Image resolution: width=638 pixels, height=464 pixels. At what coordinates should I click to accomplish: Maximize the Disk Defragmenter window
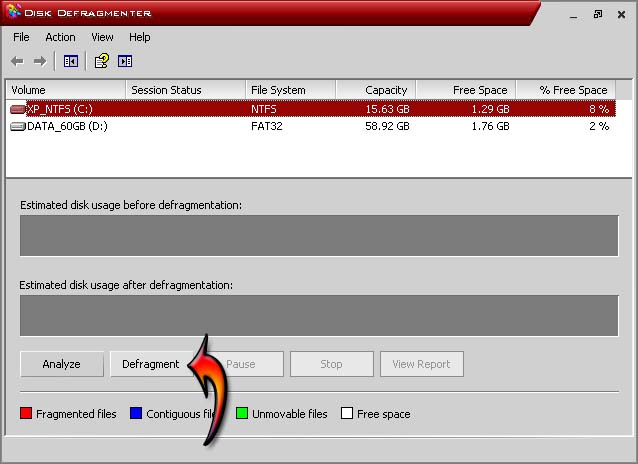pyautogui.click(x=597, y=14)
